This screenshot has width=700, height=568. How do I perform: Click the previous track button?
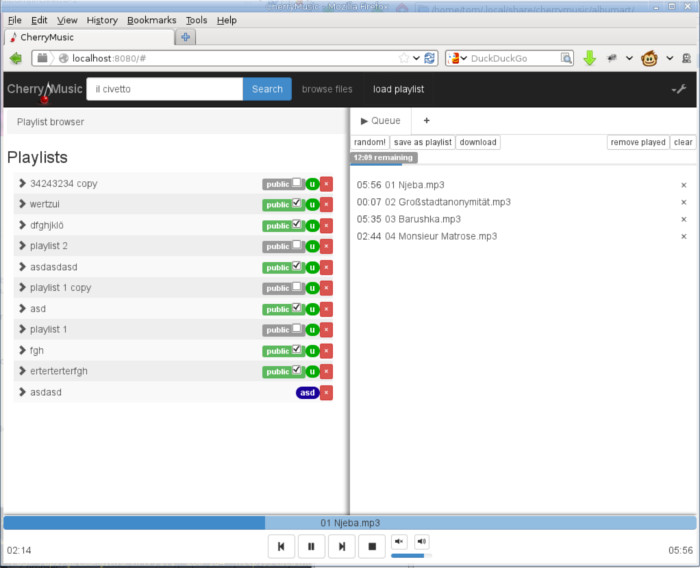(281, 546)
